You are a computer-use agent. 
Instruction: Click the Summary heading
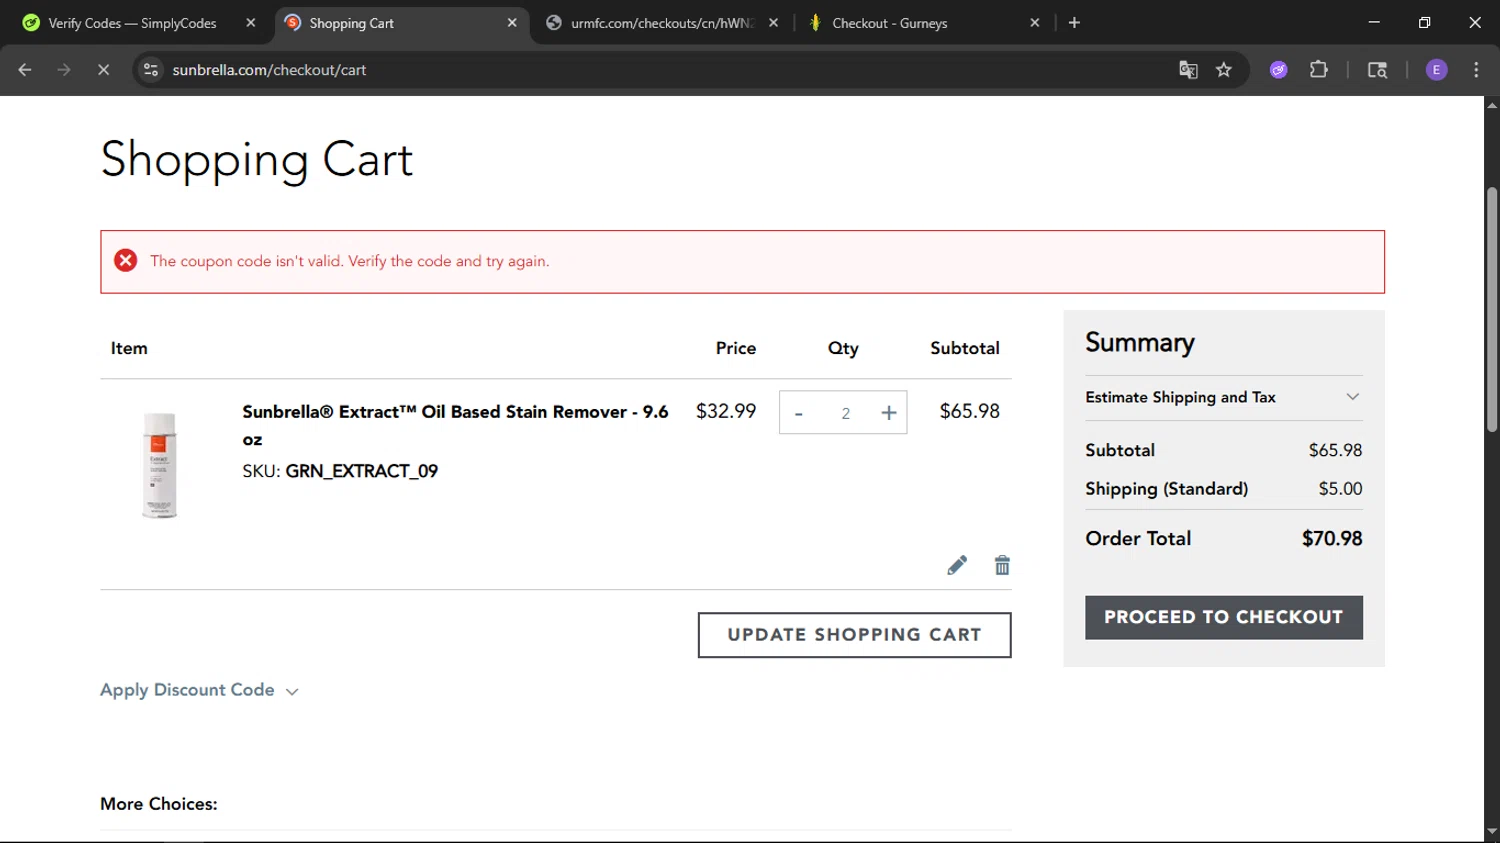pos(1140,343)
